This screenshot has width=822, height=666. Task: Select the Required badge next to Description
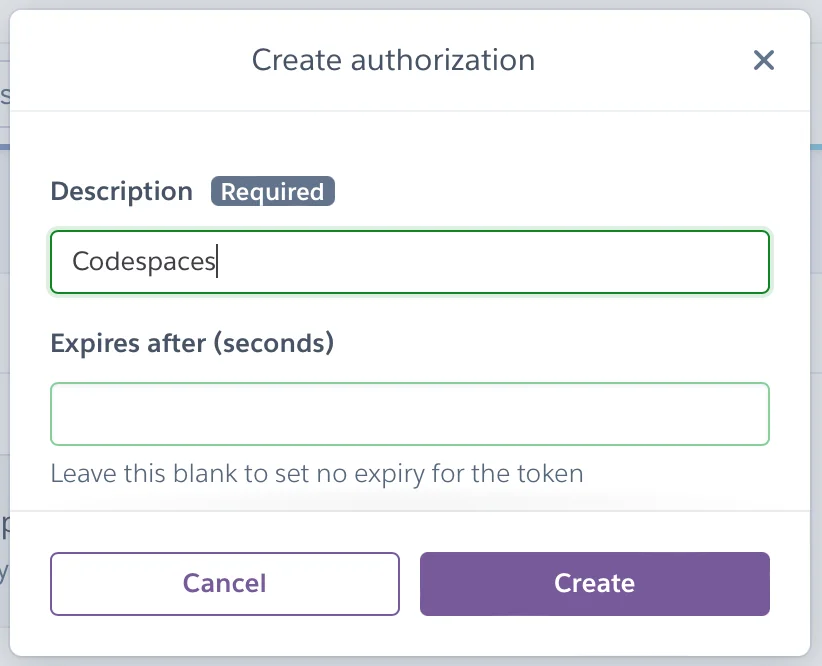pos(272,191)
